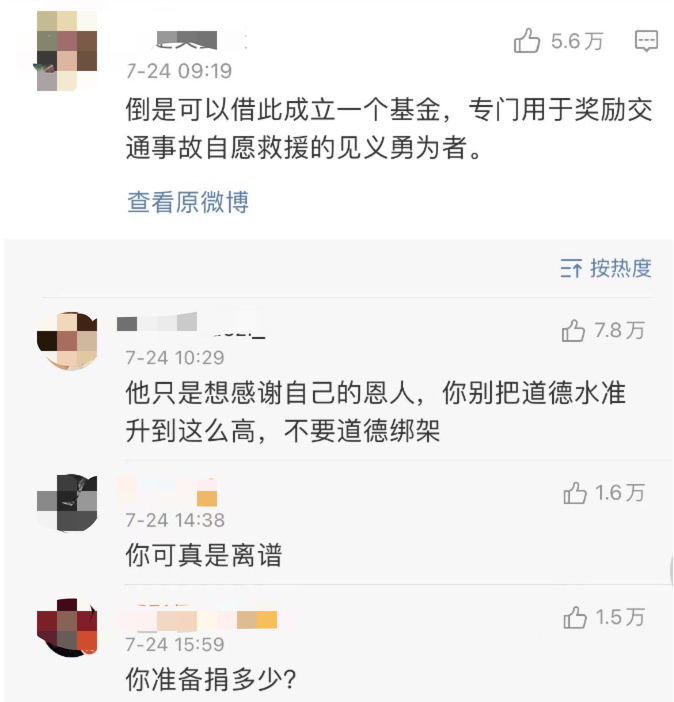Screen dimensions: 674x702
Task: Click the 7-24 09:19 post timestamp
Action: [178, 71]
